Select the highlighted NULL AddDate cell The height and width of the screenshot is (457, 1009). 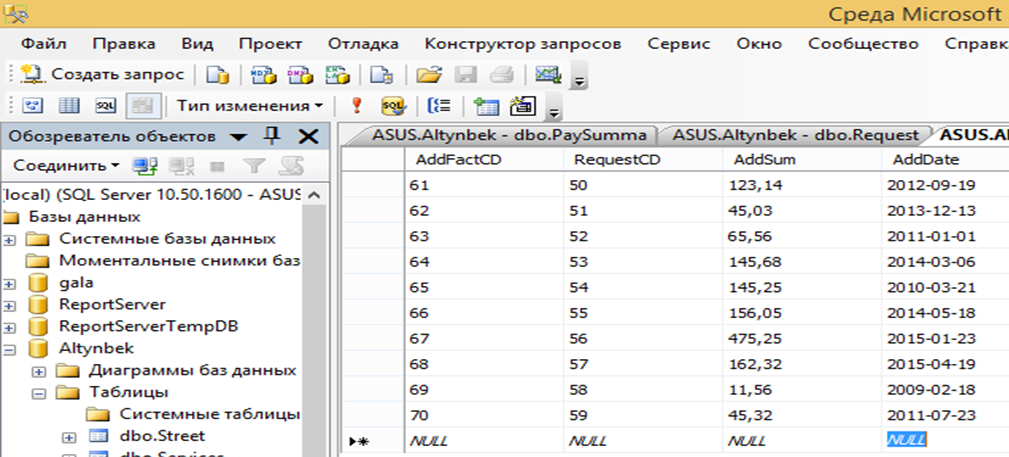(x=906, y=441)
